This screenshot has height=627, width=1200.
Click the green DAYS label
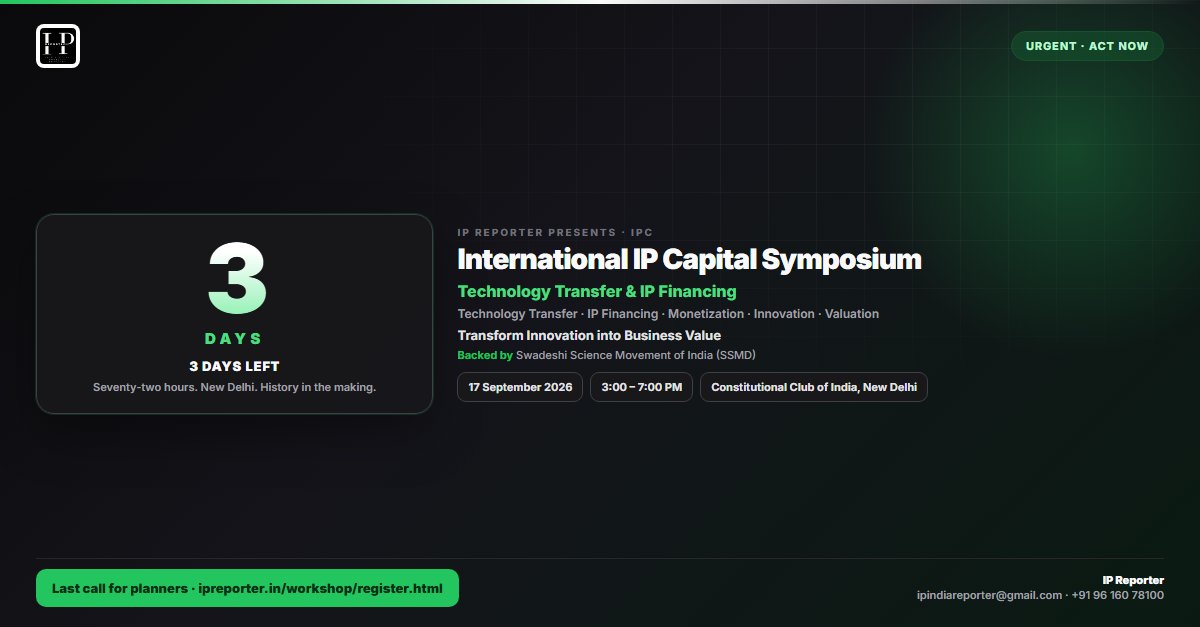(234, 339)
